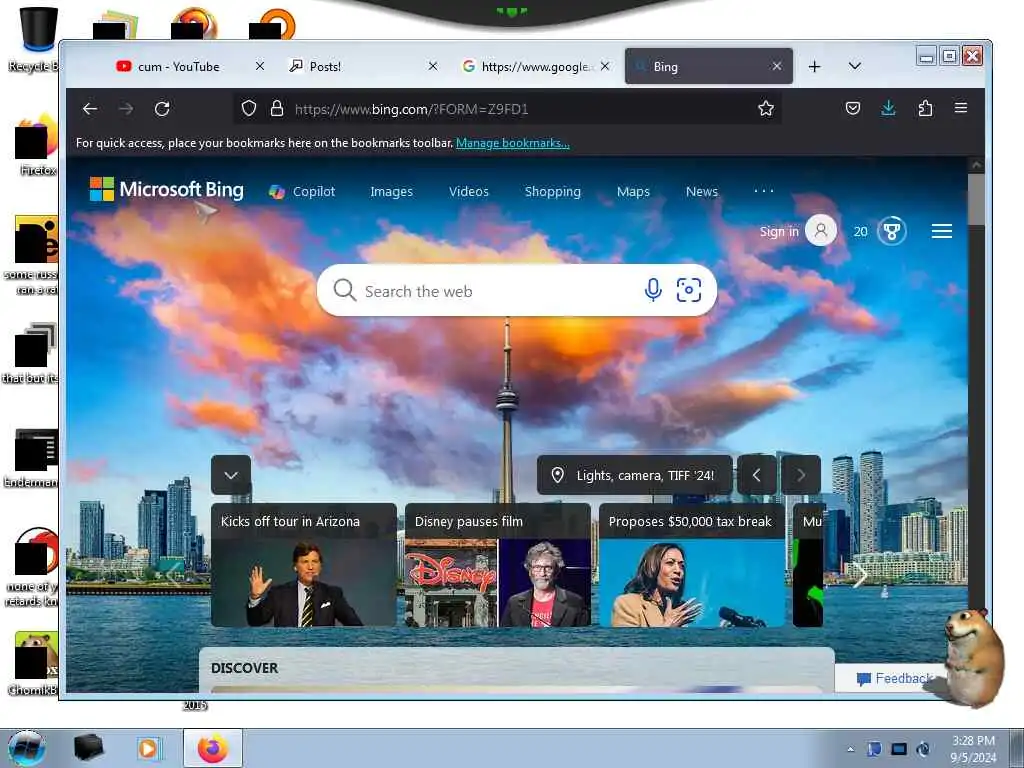Start voice search with the microphone icon
Viewport: 1024px width, 768px height.
pos(653,290)
